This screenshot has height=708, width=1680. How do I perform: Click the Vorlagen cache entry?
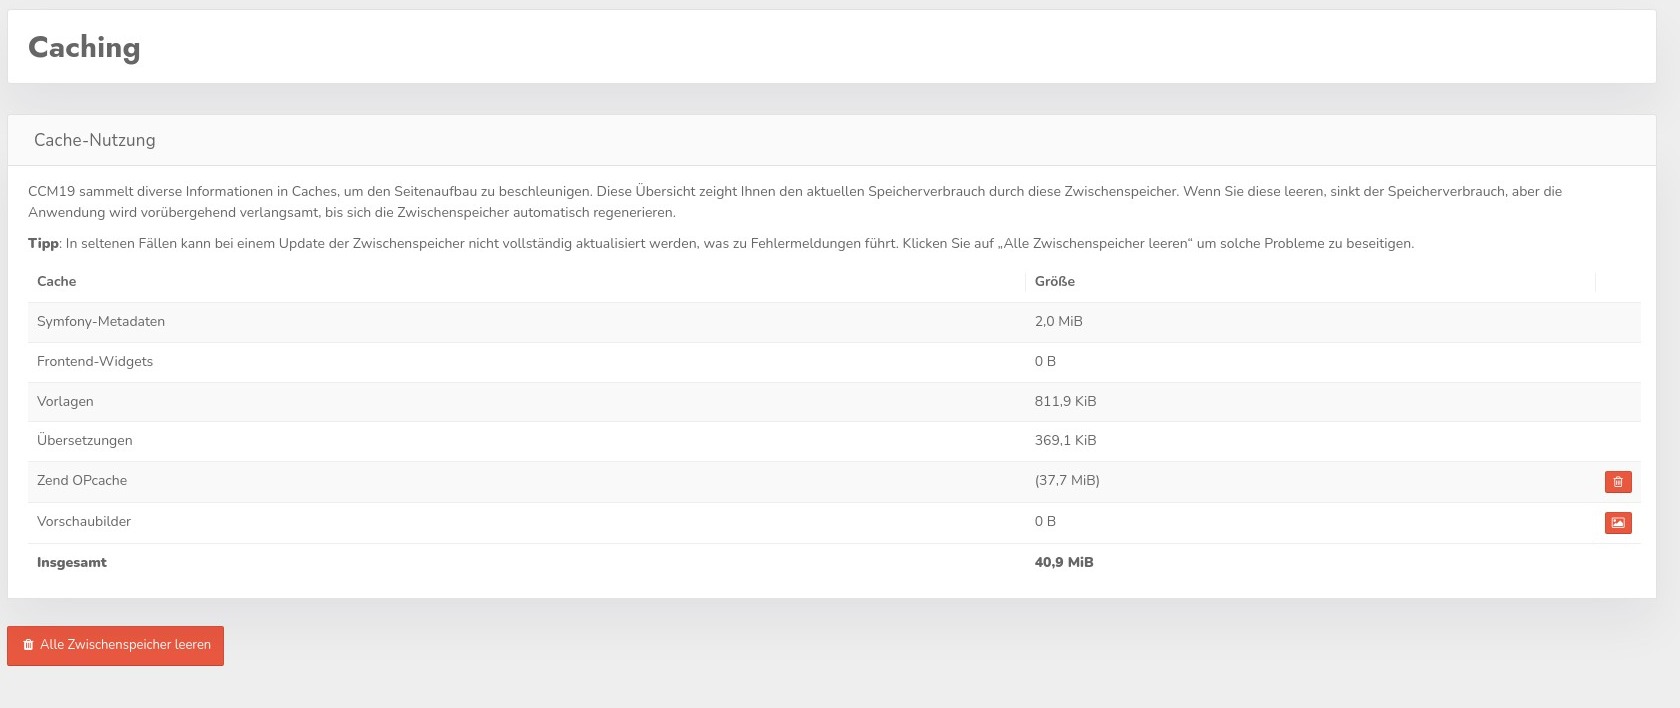(65, 402)
